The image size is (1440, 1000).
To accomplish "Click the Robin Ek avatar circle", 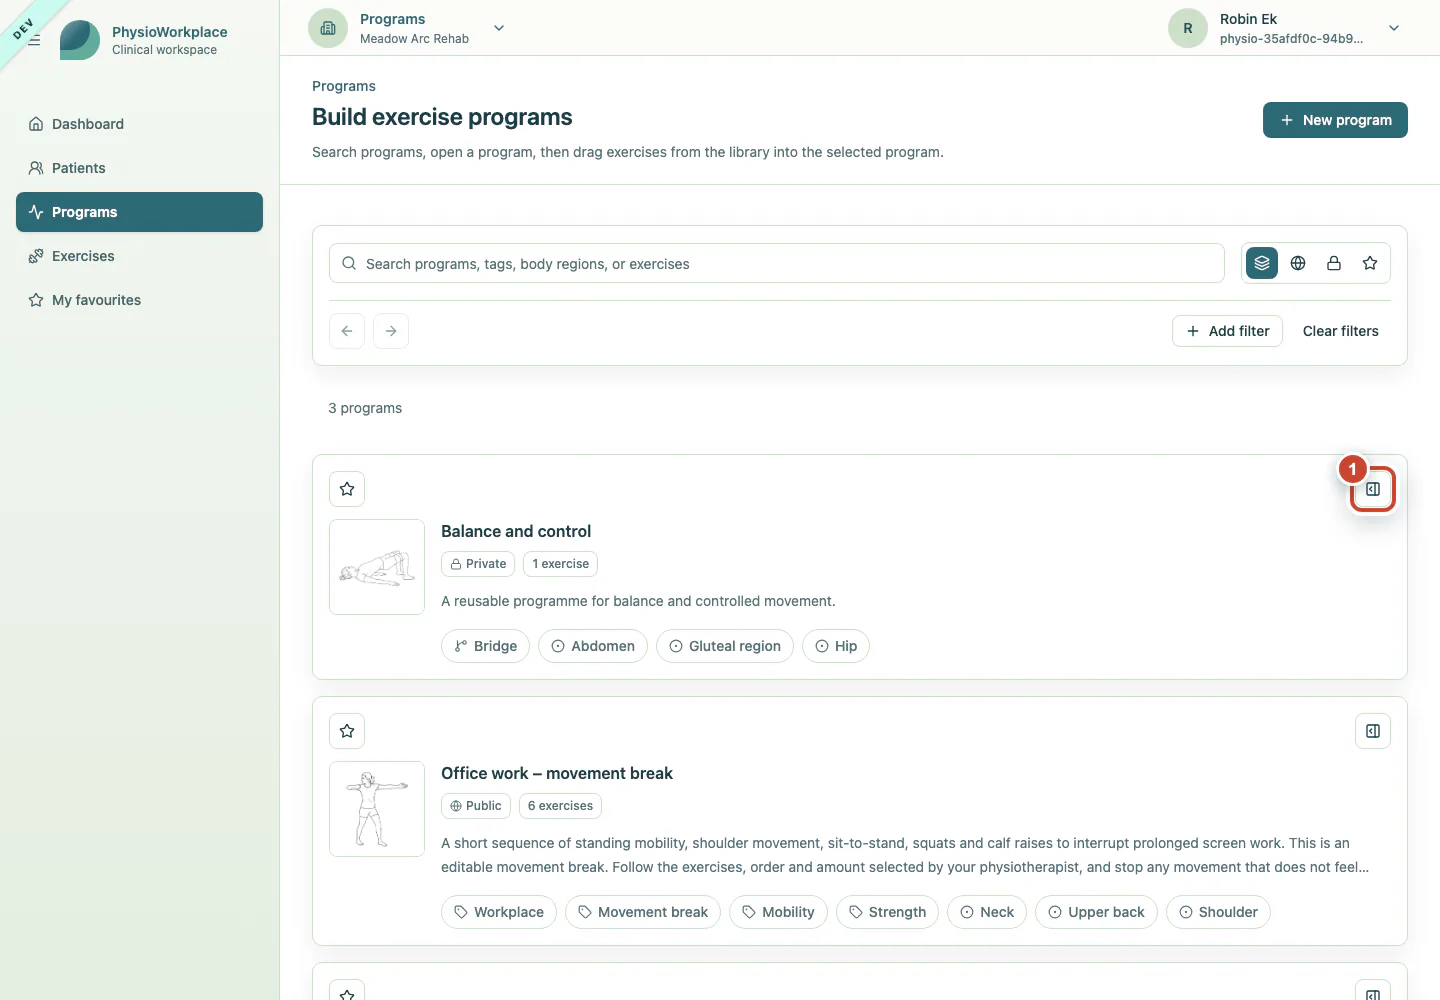I will coord(1188,28).
